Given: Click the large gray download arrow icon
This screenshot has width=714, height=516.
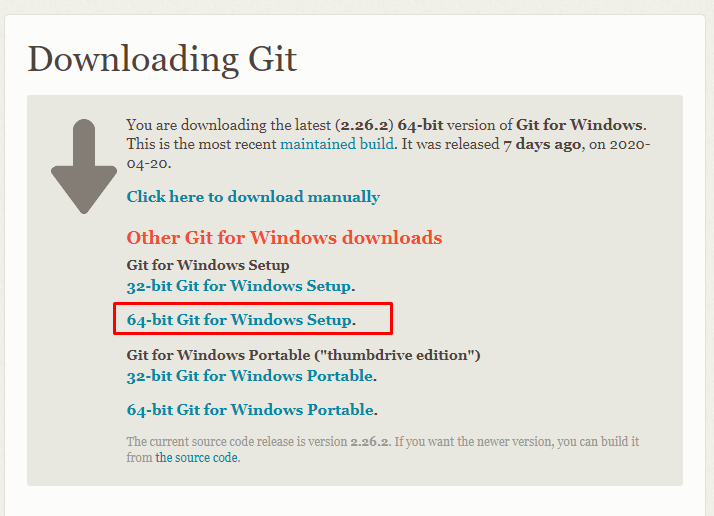Looking at the screenshot, I should click(84, 167).
